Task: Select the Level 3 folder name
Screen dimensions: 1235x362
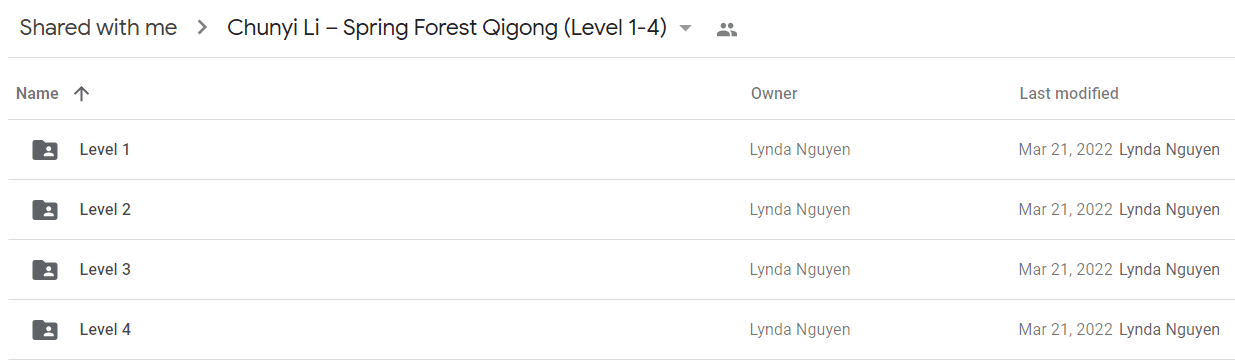Action: click(105, 270)
